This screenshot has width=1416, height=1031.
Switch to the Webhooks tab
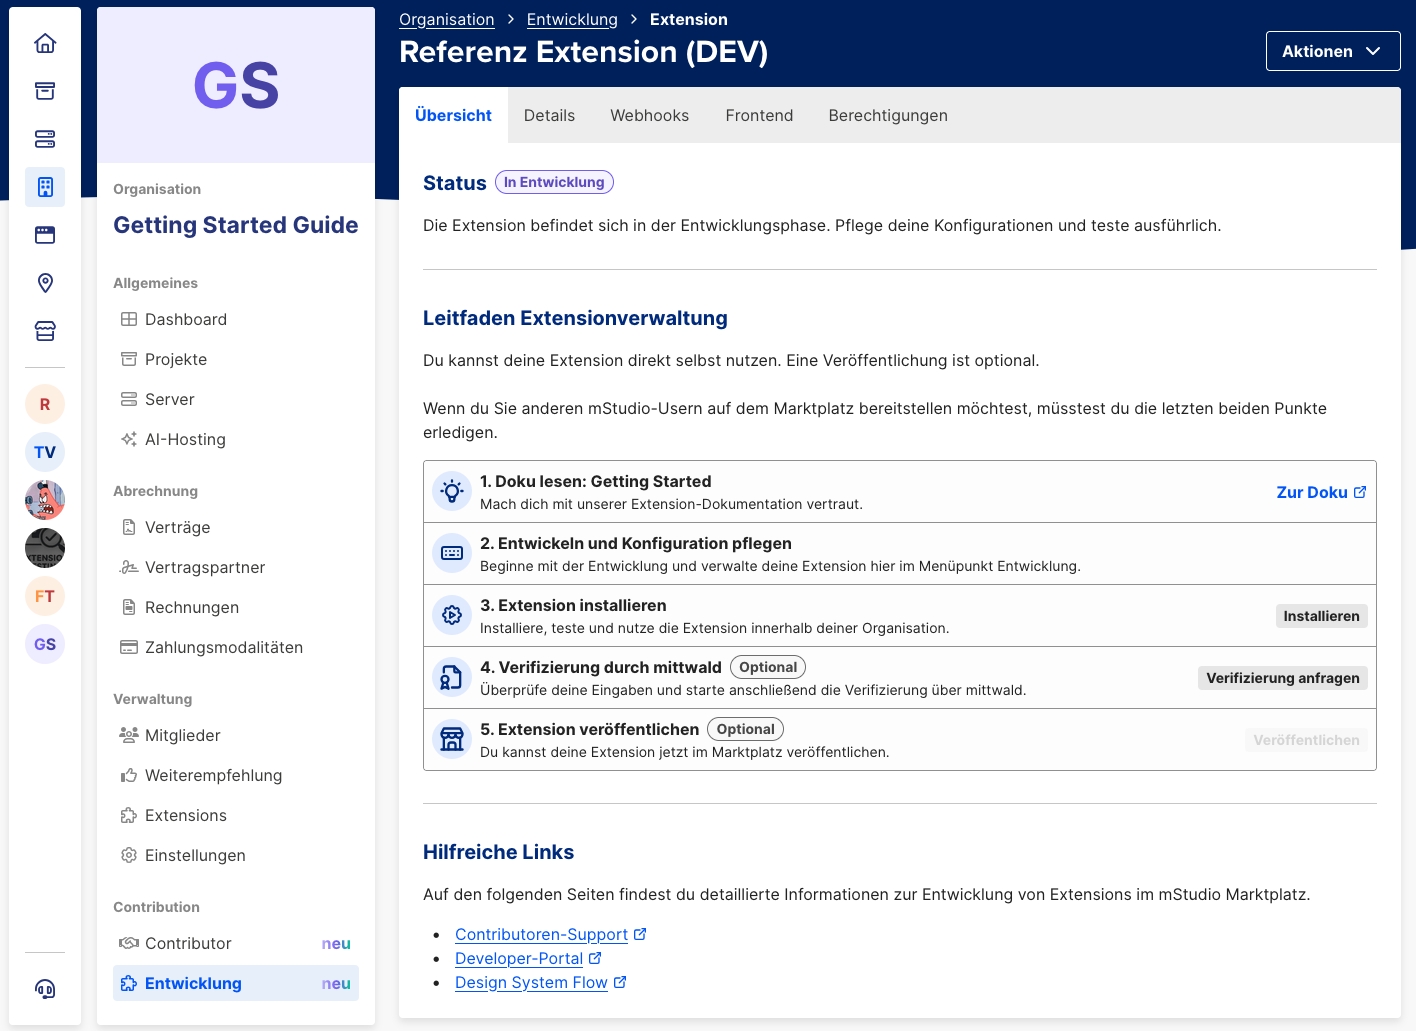pos(649,115)
